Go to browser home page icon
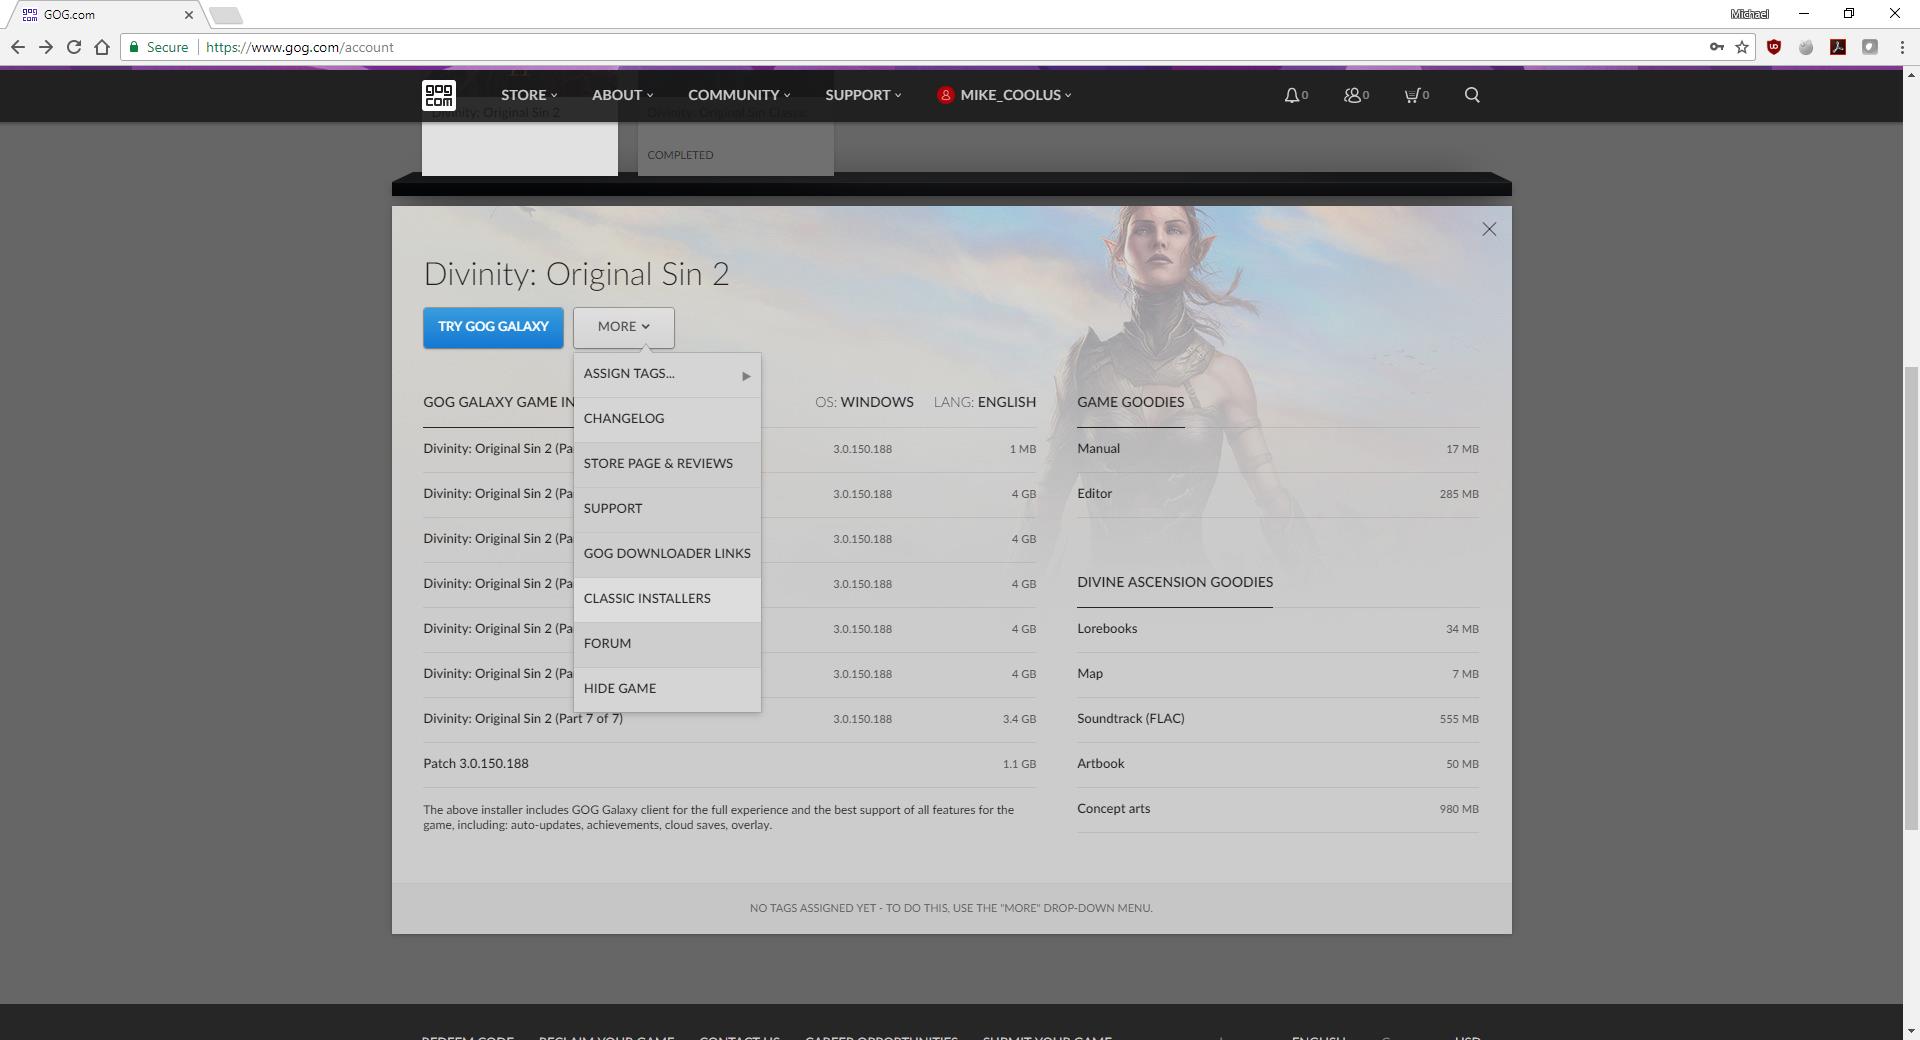This screenshot has width=1920, height=1040. pos(102,47)
